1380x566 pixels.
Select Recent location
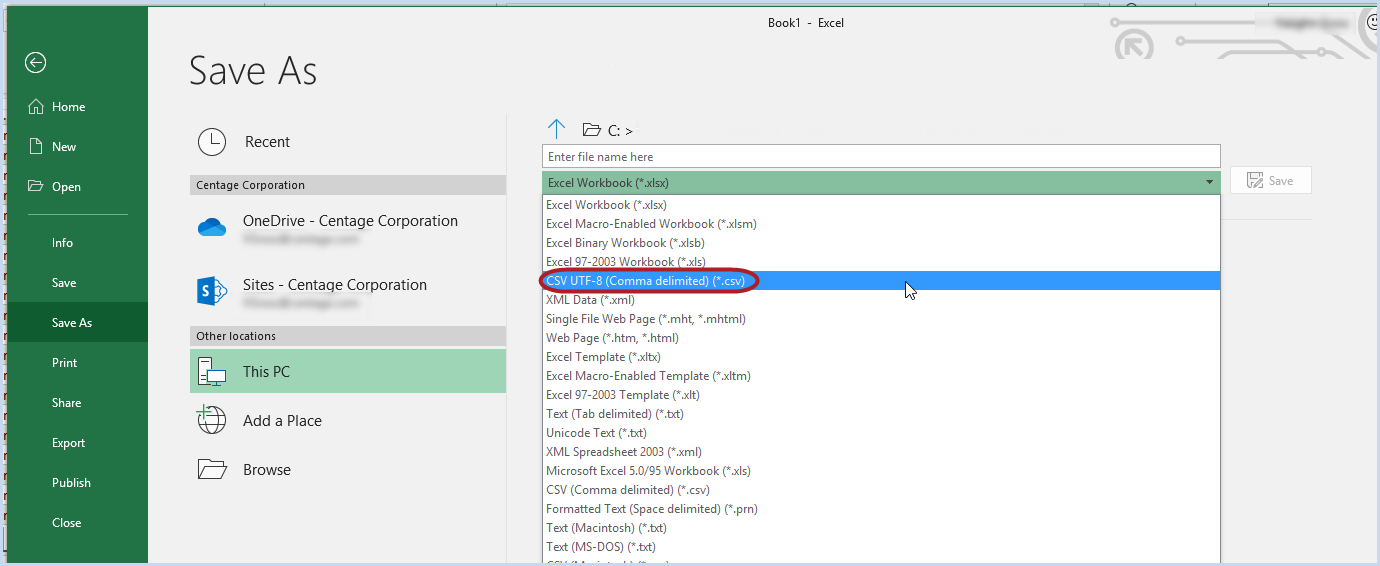[x=348, y=142]
